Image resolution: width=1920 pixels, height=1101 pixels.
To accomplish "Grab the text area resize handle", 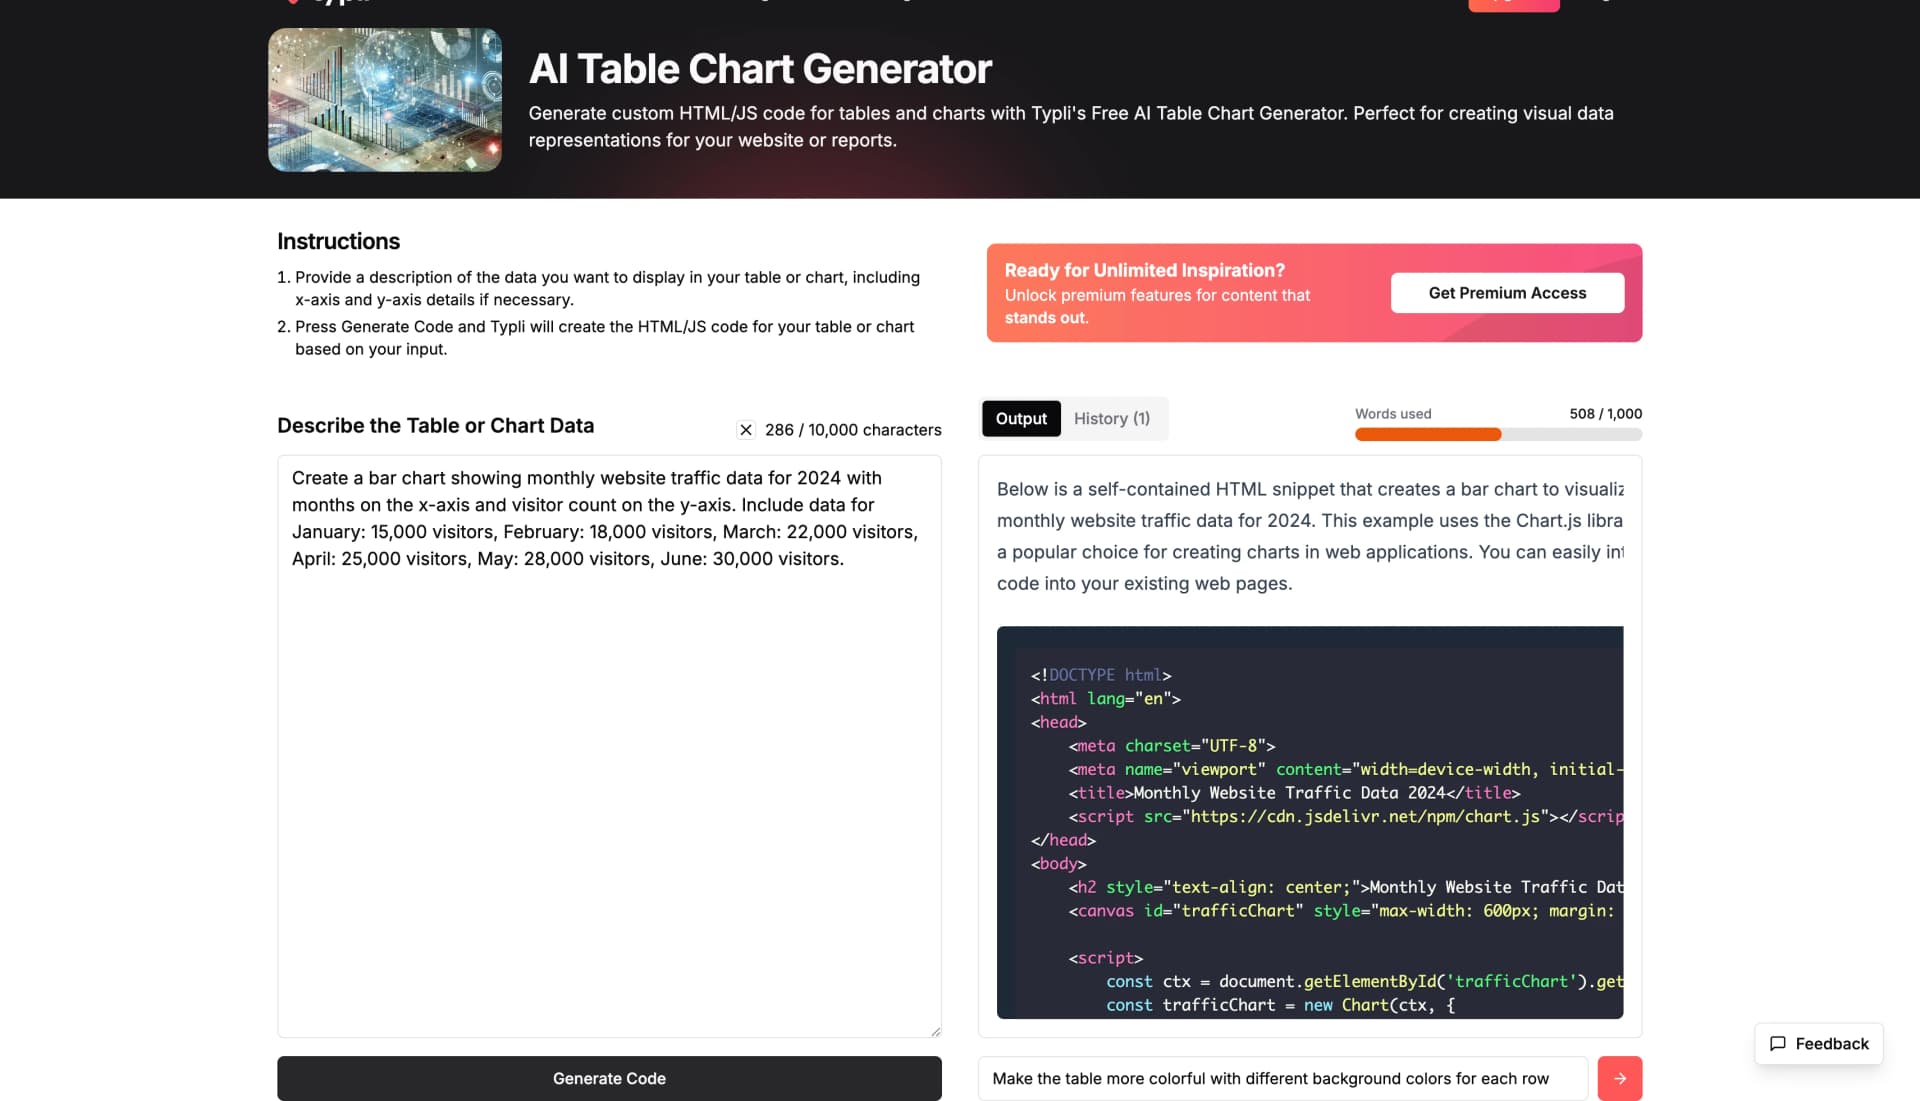I will [x=935, y=1031].
